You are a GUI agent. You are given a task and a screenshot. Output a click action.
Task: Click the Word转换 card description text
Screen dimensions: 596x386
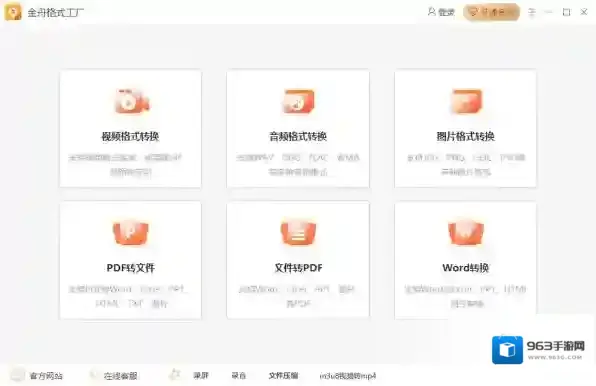[x=466, y=296]
